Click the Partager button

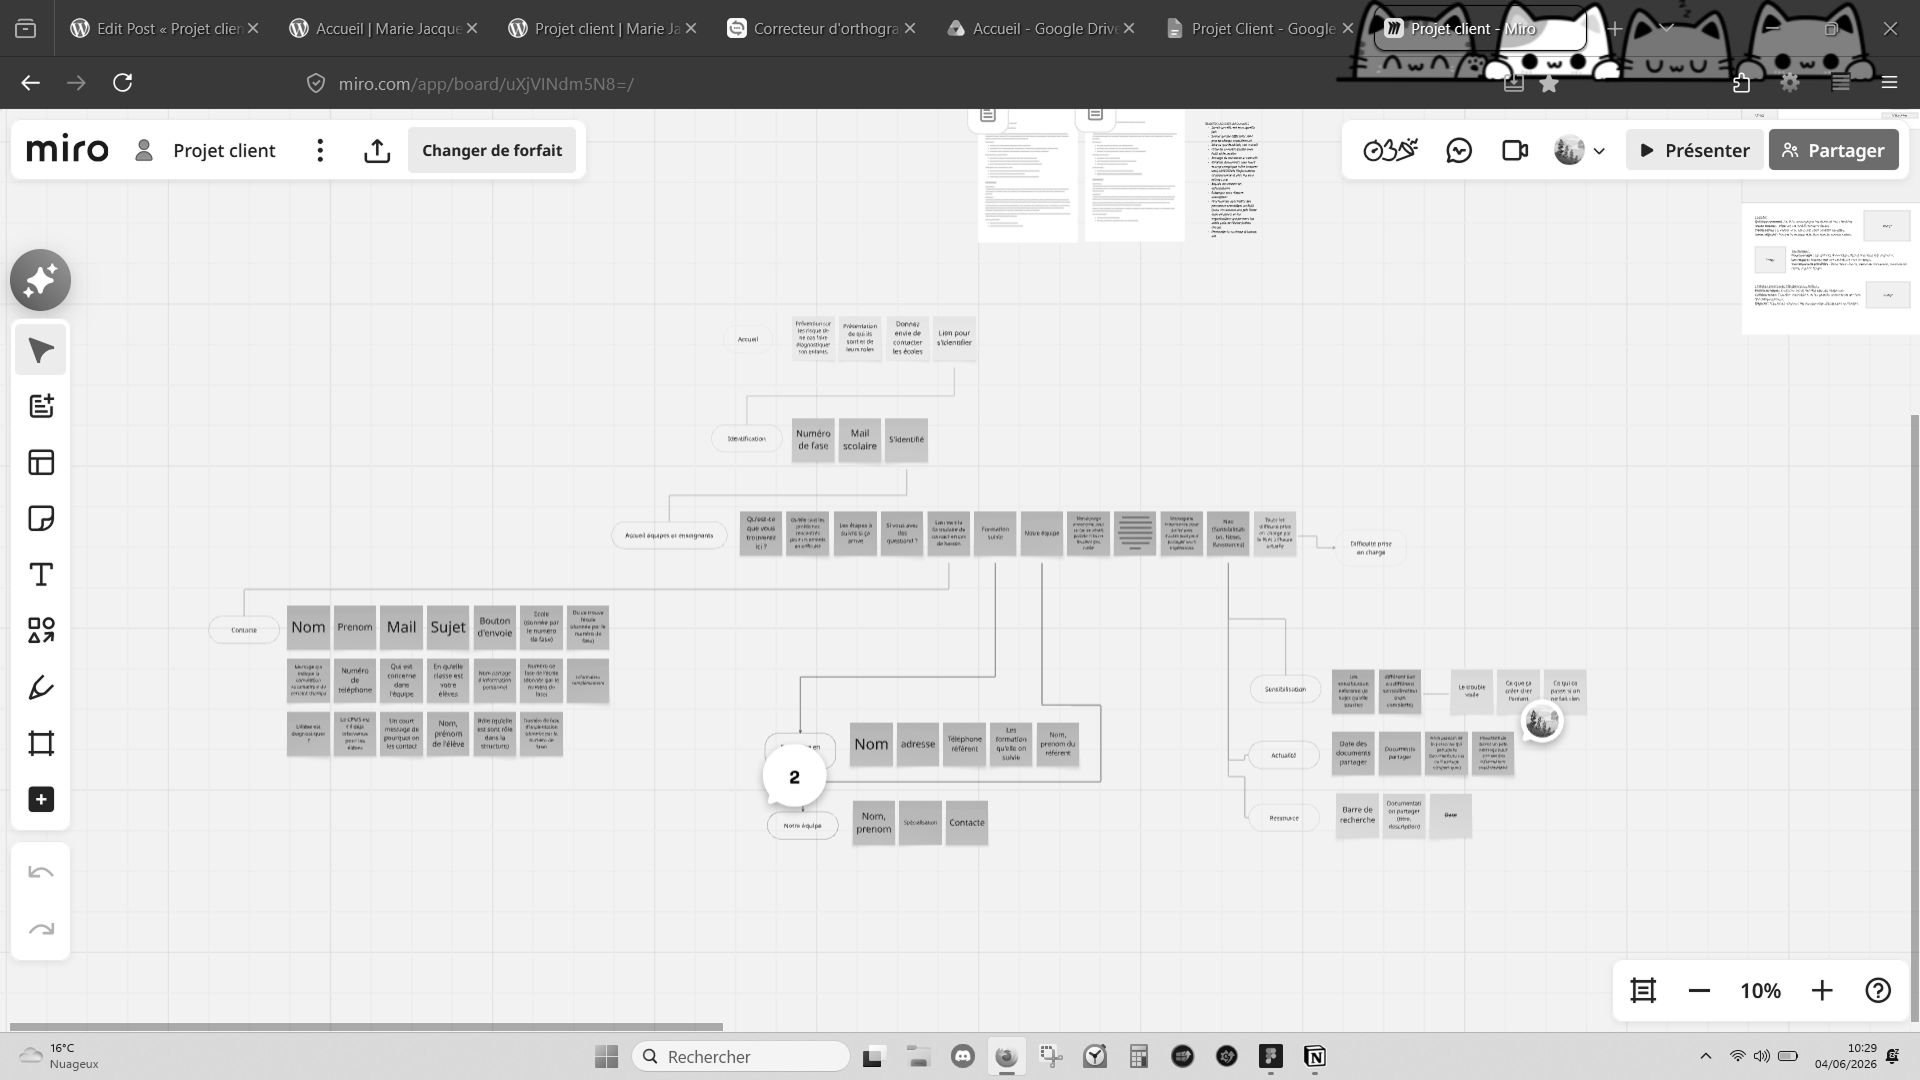1833,150
